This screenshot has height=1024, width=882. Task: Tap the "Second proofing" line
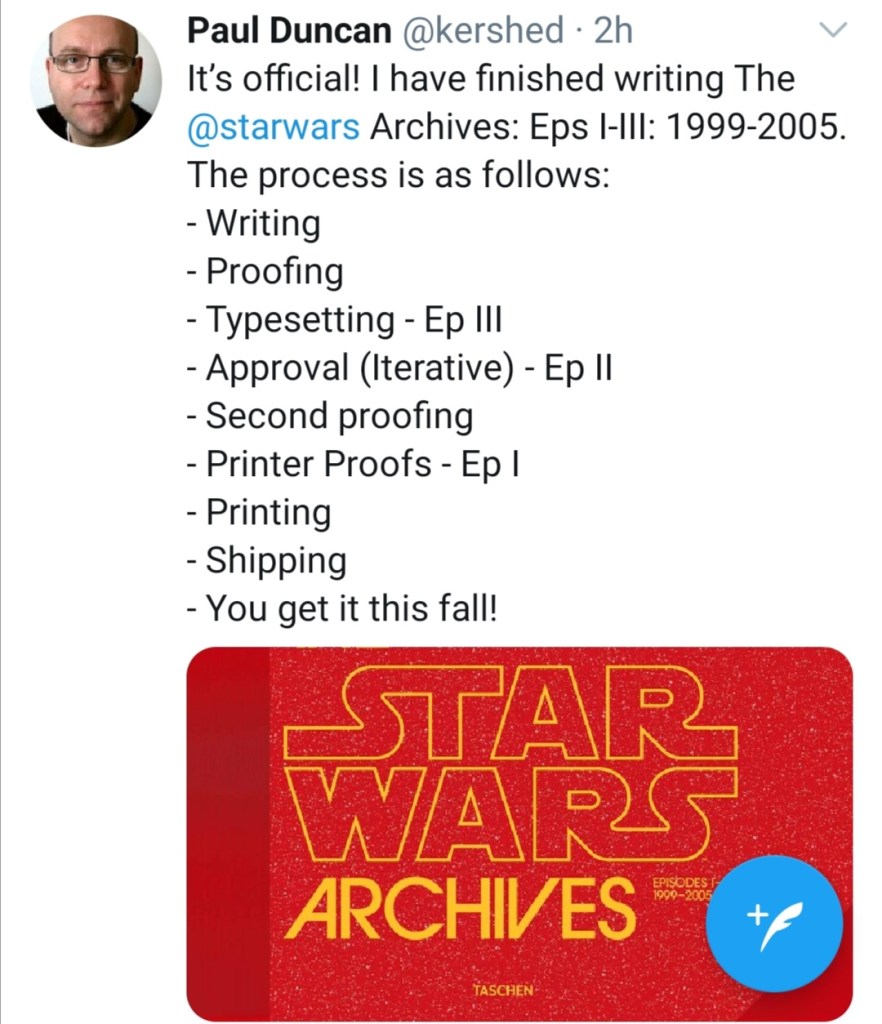(330, 416)
